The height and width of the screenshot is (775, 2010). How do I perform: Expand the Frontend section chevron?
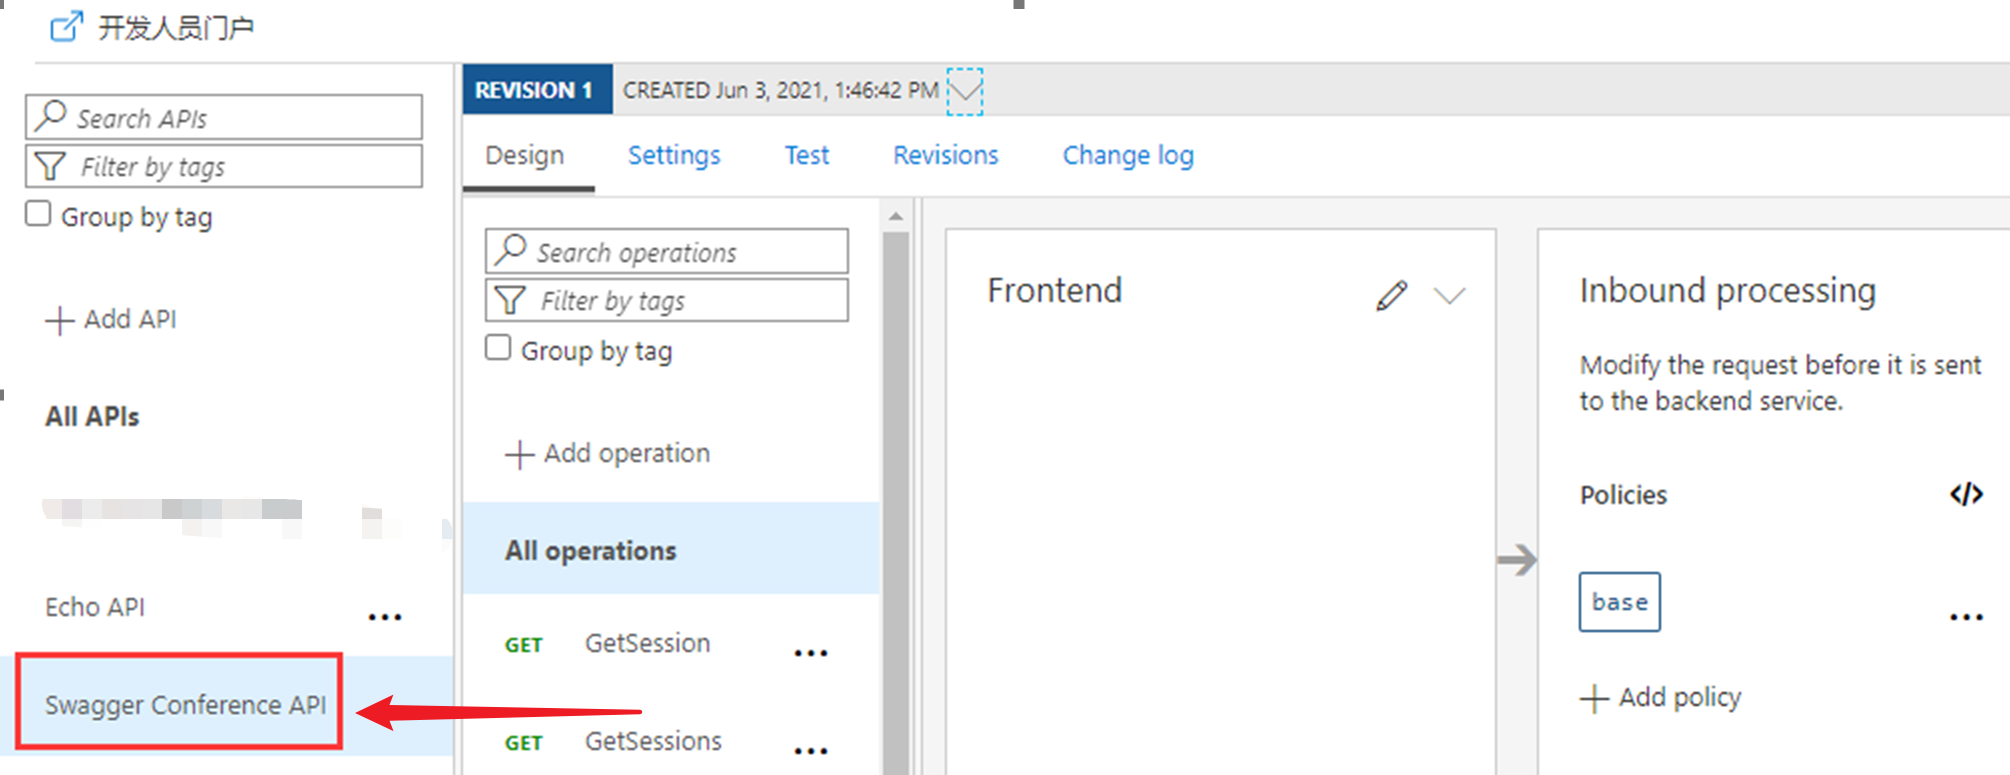pos(1449,295)
